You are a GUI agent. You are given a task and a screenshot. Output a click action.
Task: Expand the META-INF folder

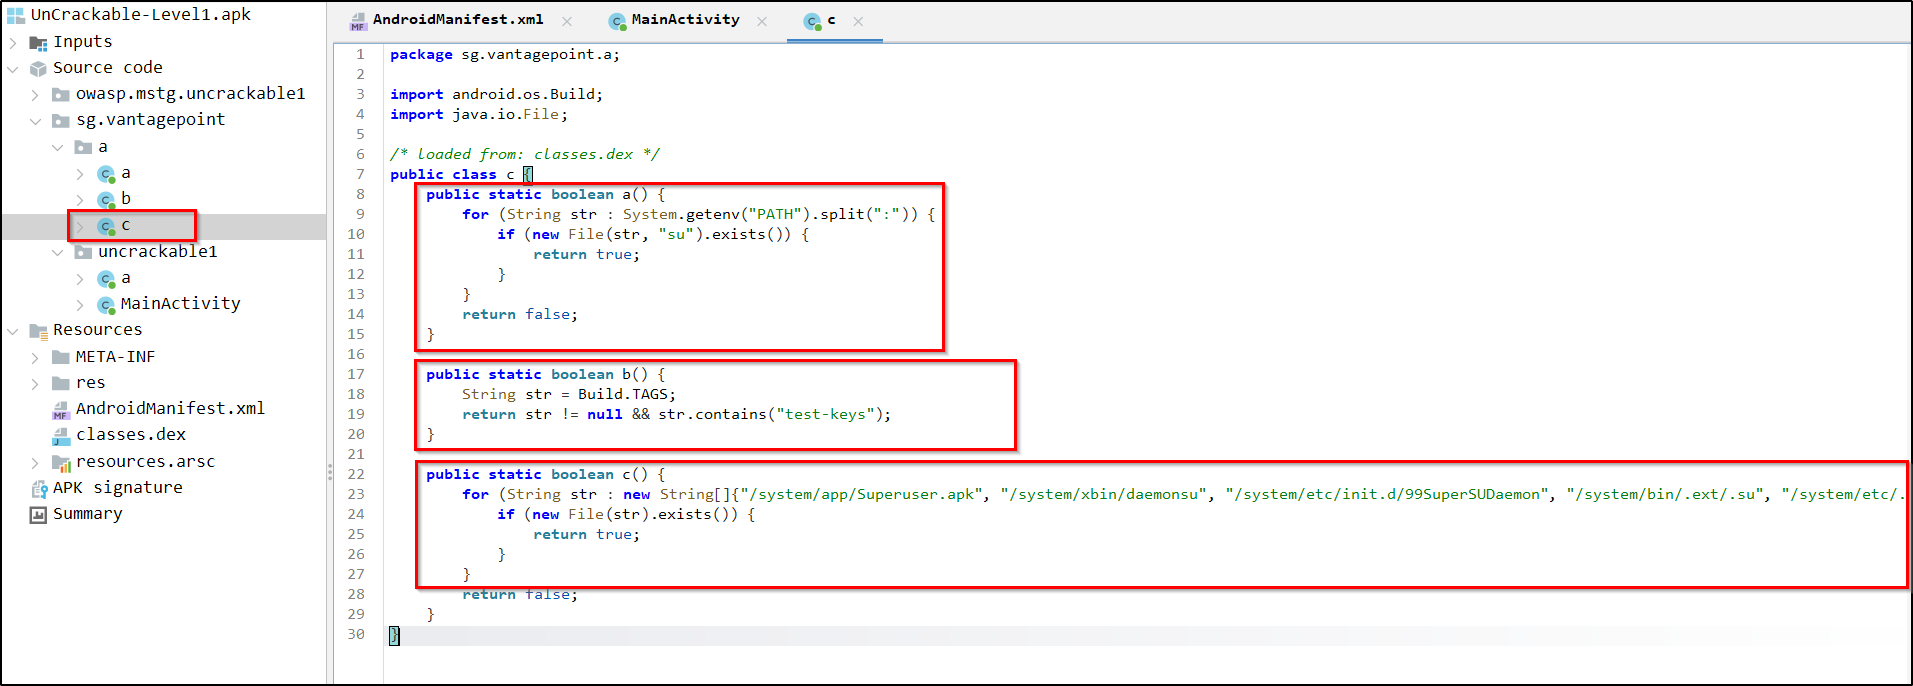(x=35, y=357)
